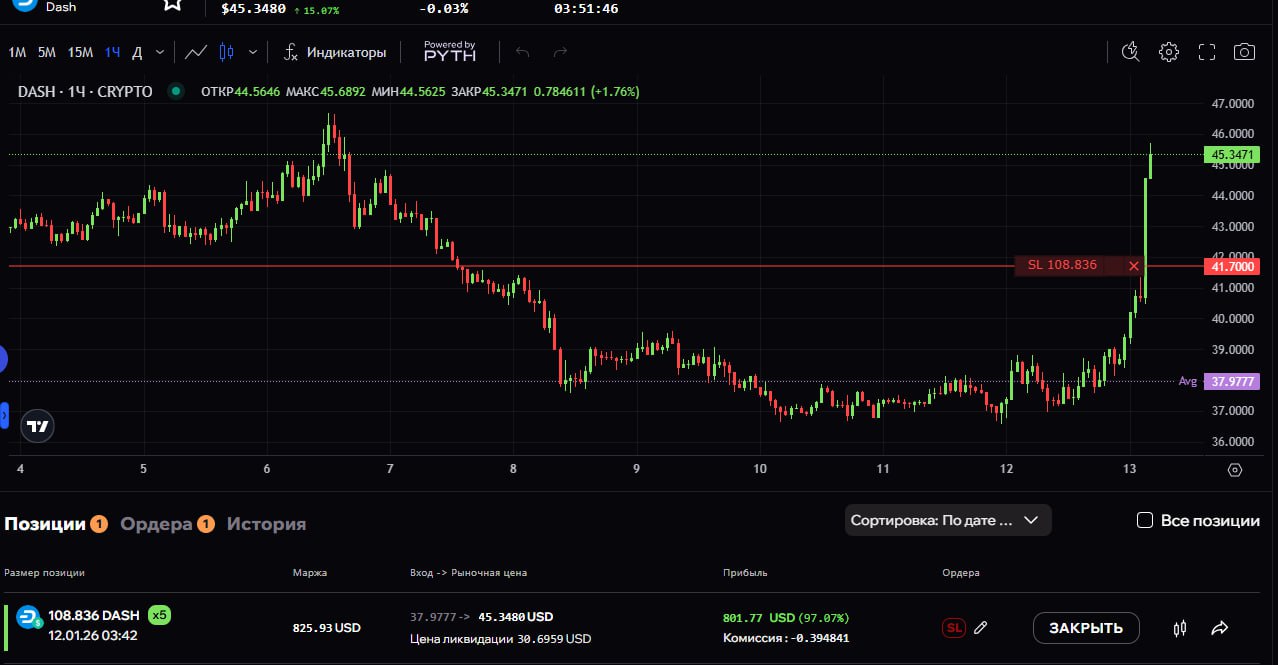Viewport: 1278px width, 665px height.
Task: Edit position orders with the pencil icon
Action: [x=981, y=628]
